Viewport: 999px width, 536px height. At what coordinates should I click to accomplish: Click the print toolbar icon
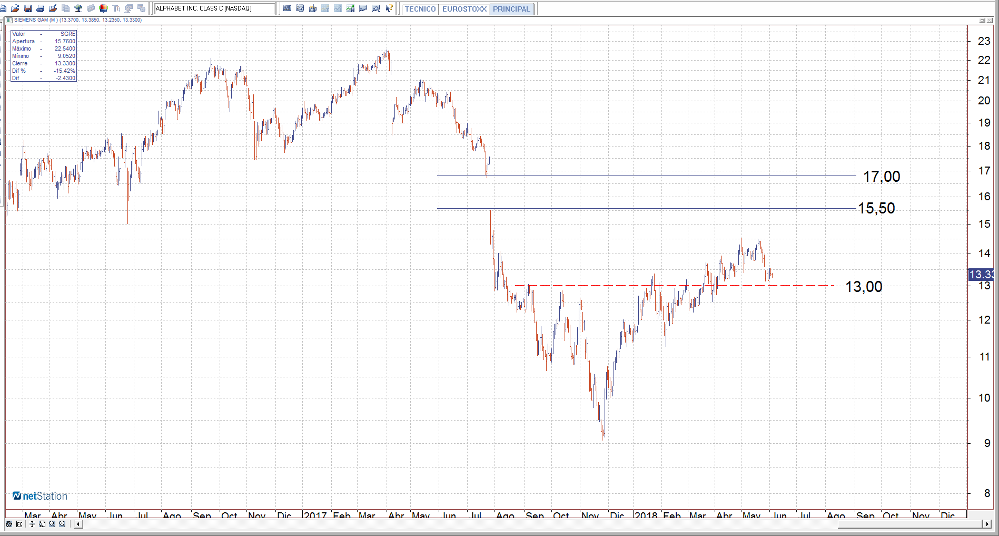(40, 8)
